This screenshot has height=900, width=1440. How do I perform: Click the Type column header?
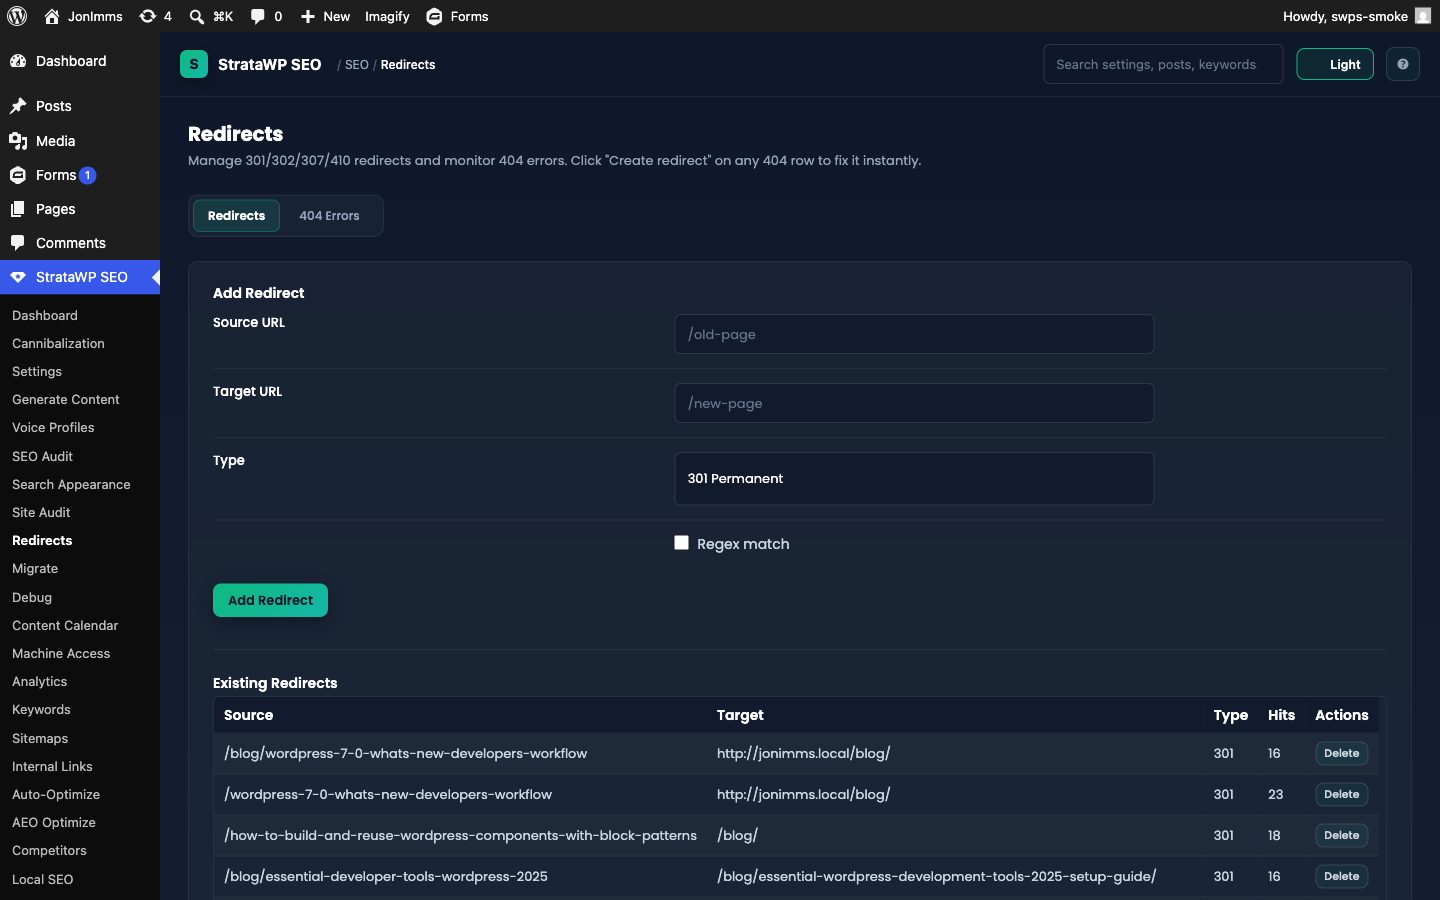pos(1230,715)
